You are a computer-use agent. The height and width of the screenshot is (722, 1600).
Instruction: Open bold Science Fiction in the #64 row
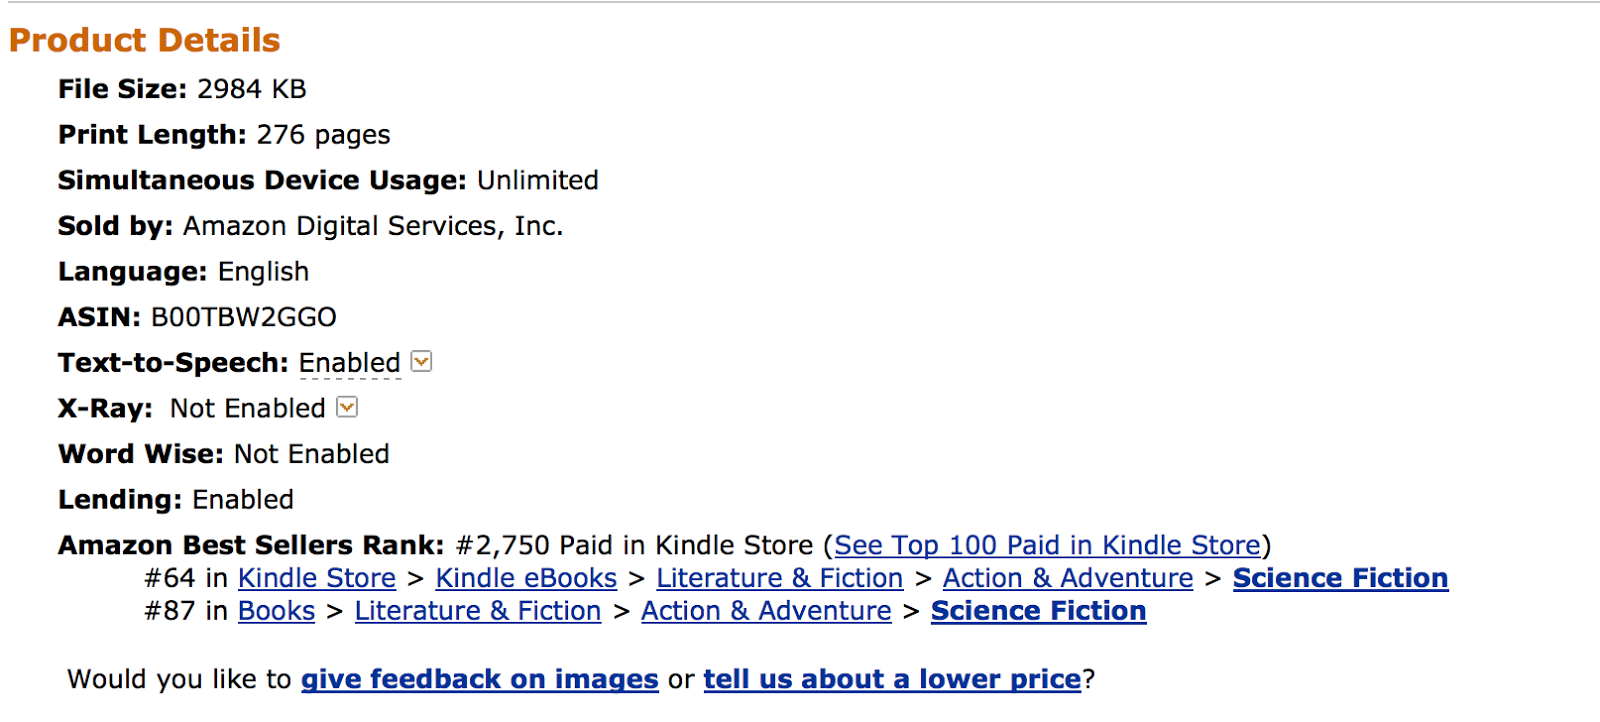(1340, 578)
